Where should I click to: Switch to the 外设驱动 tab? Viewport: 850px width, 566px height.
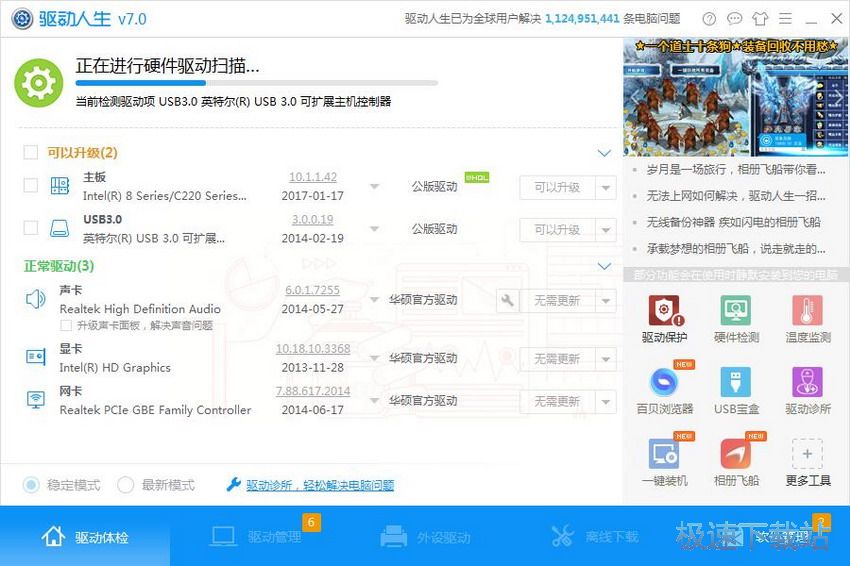pyautogui.click(x=425, y=537)
